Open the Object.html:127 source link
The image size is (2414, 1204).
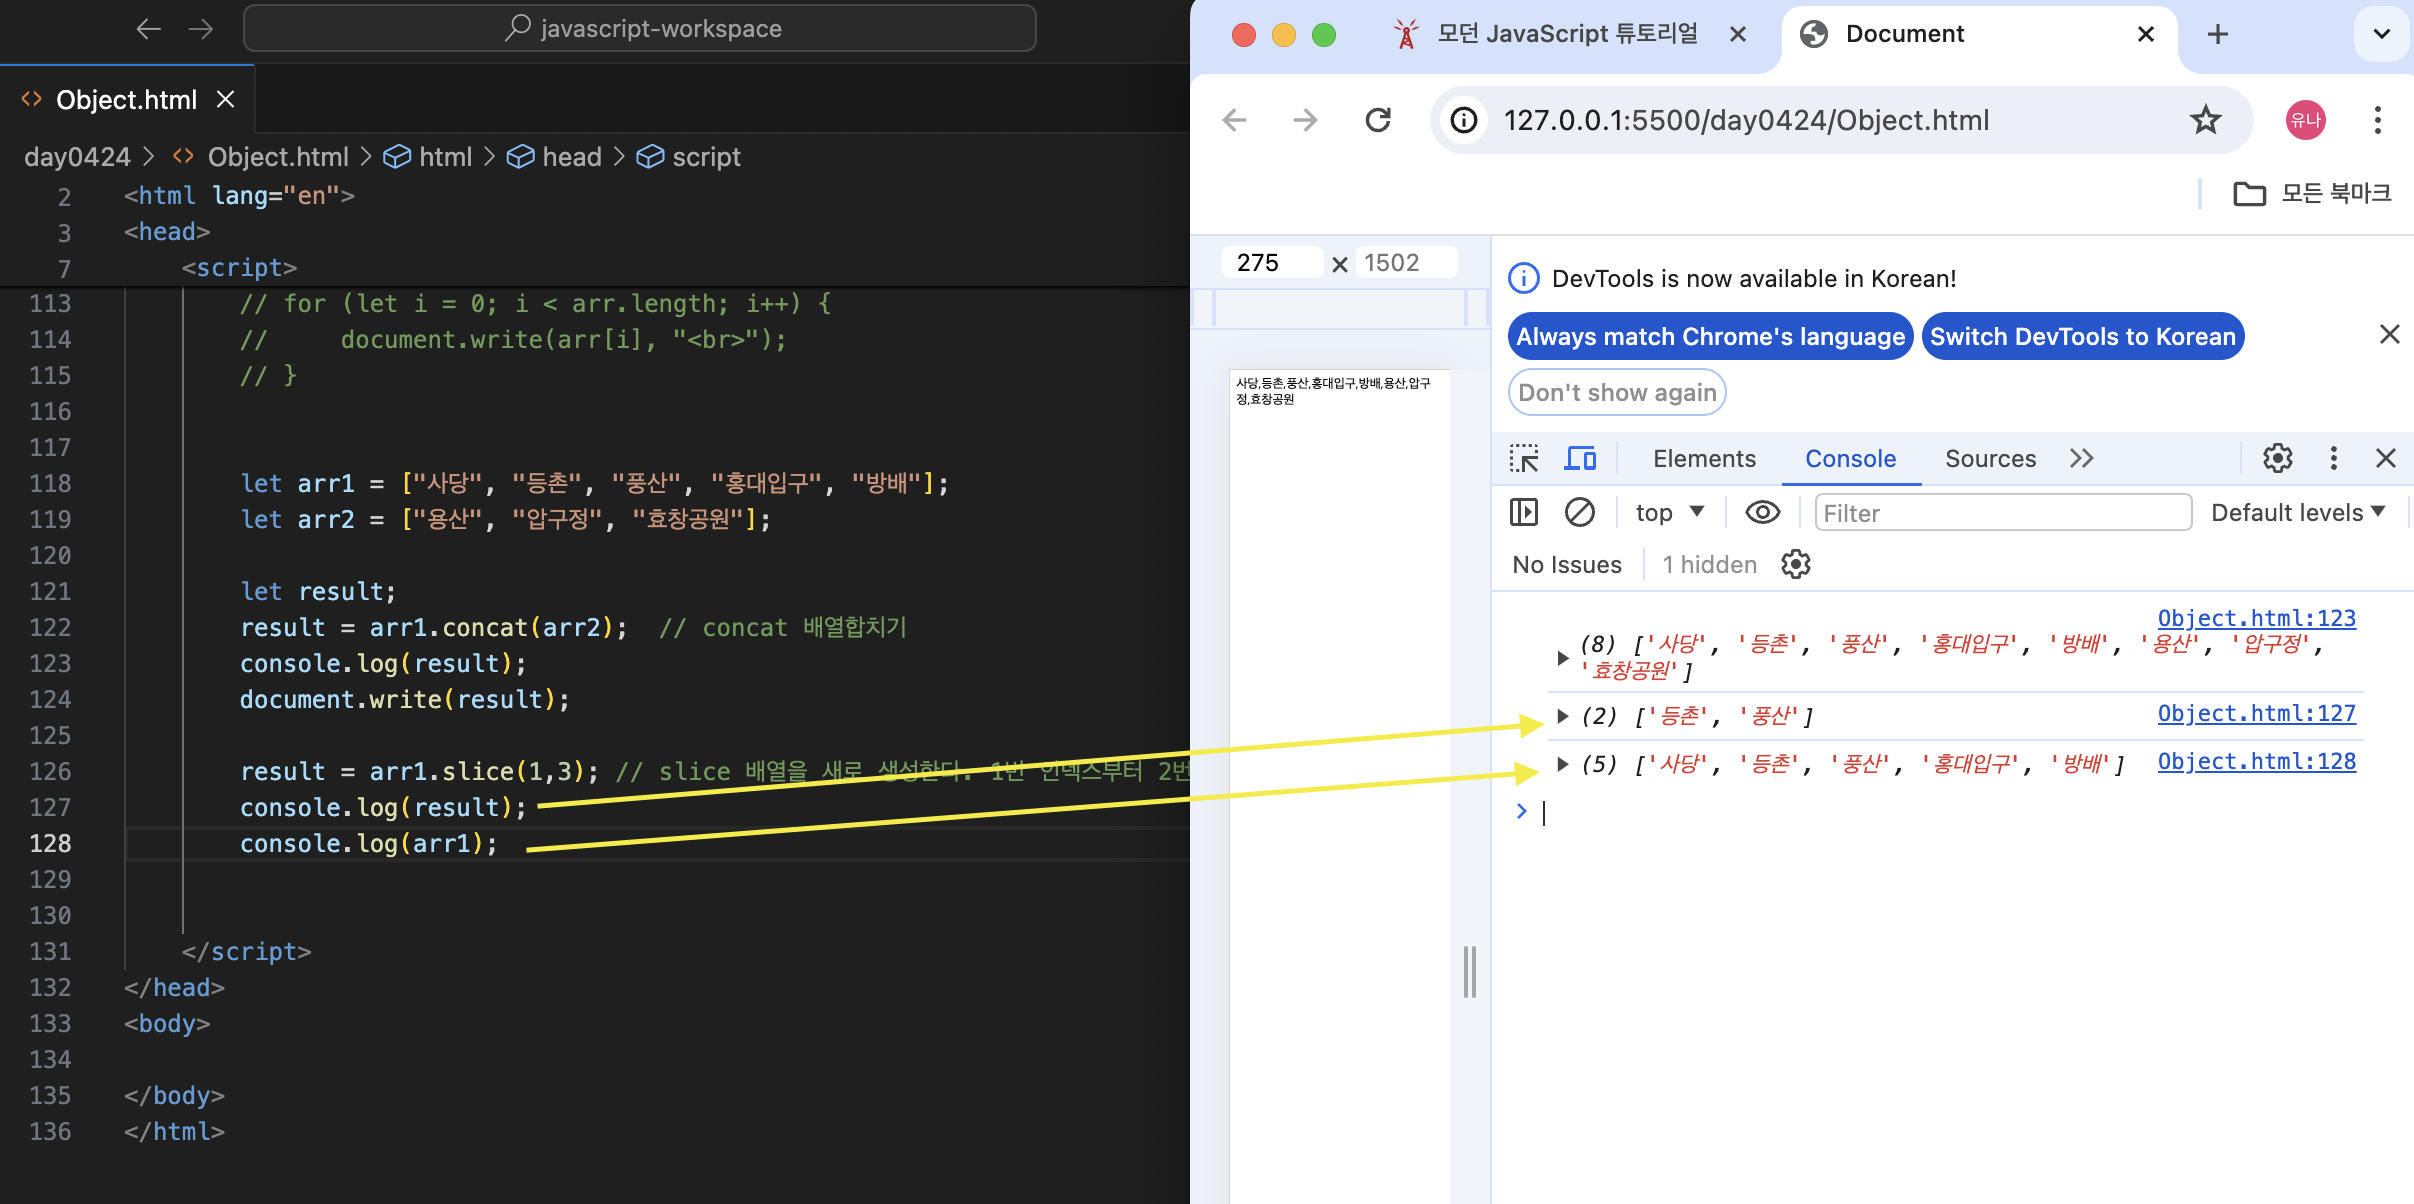(x=2256, y=714)
